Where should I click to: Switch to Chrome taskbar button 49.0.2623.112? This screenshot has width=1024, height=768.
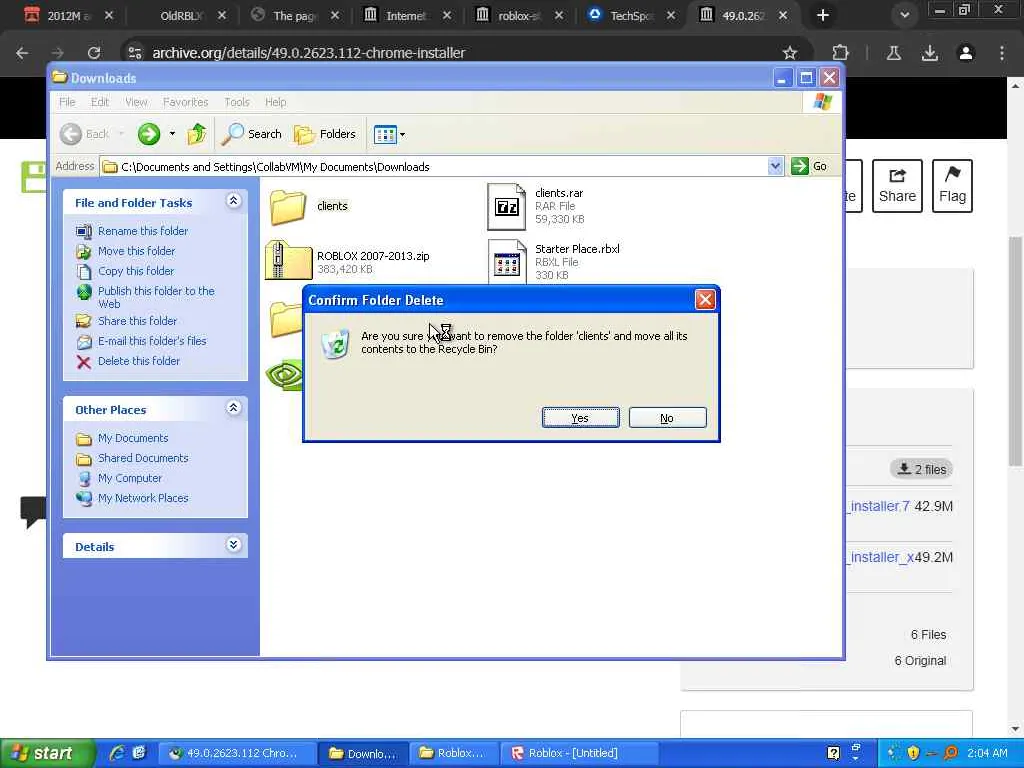pos(238,753)
